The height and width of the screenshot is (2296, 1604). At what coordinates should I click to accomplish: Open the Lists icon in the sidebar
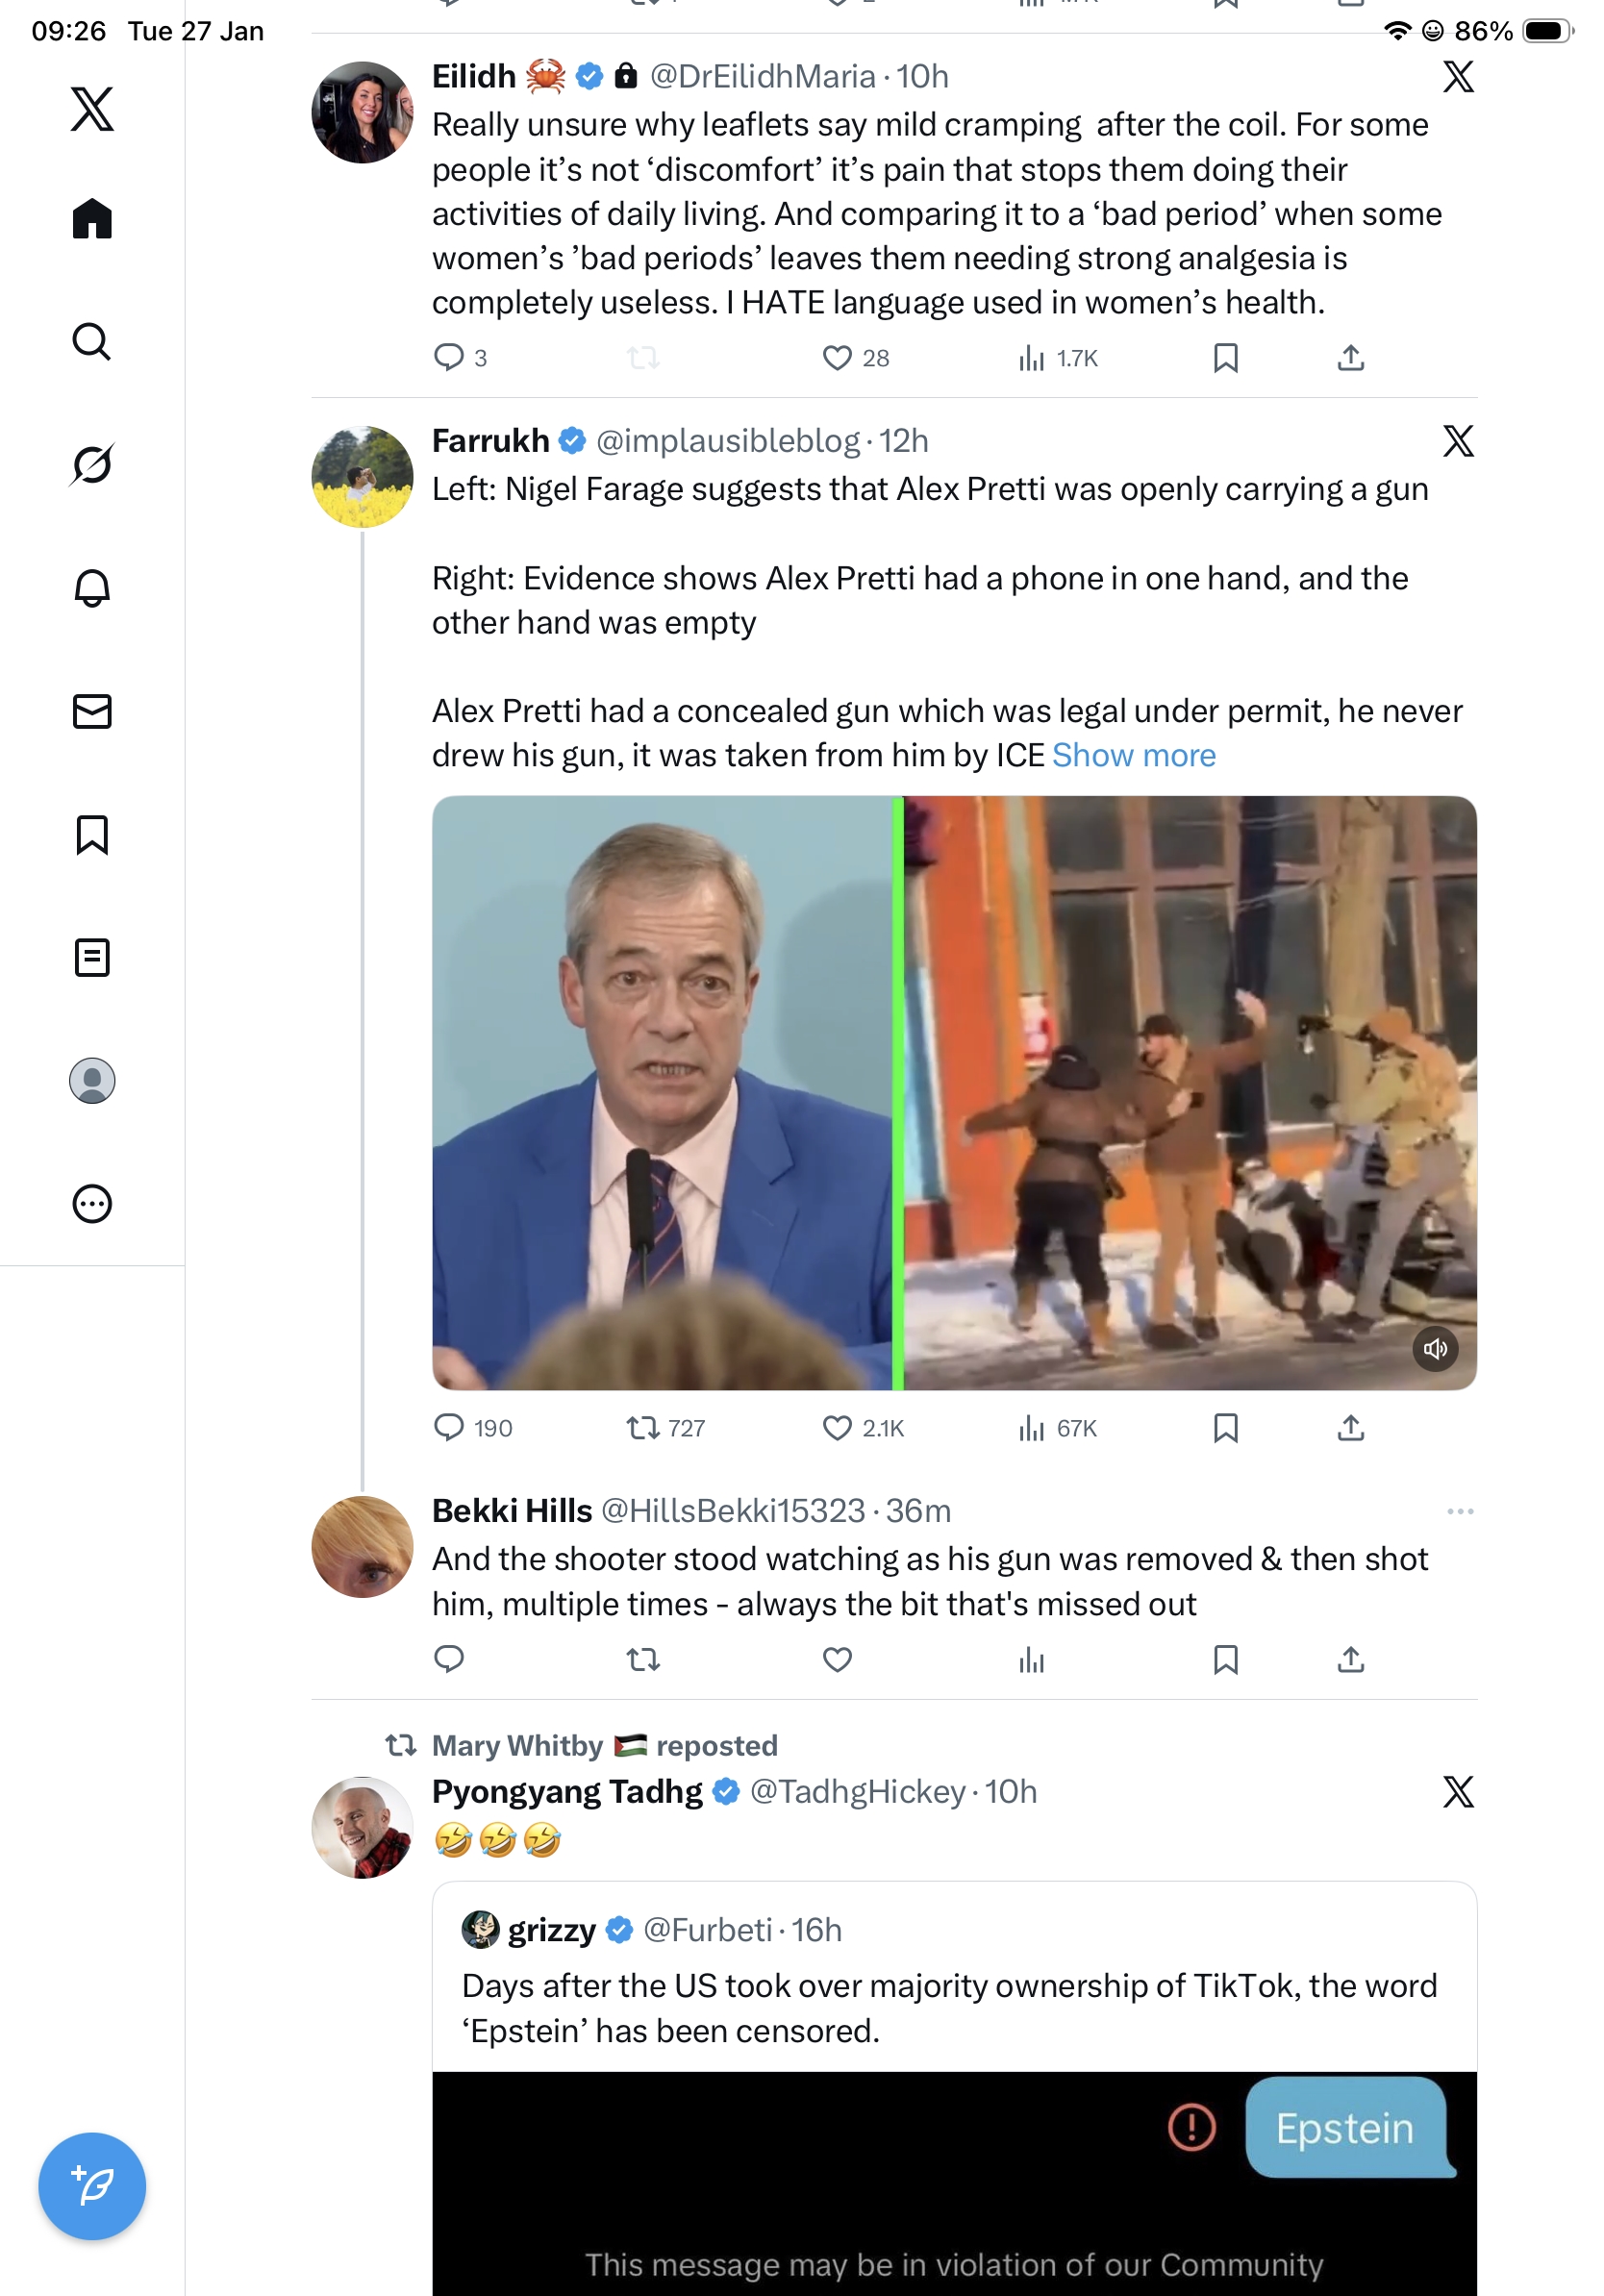click(x=92, y=957)
